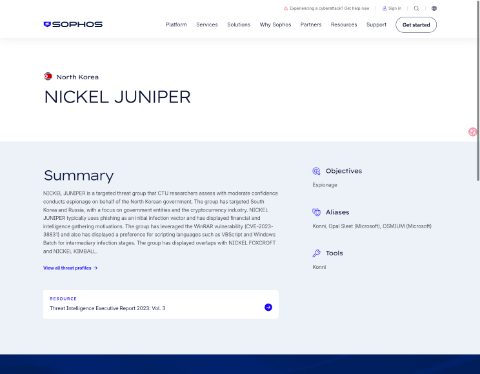Click the pink floating widget icon at right edge
The width and height of the screenshot is (480, 374).
click(472, 132)
